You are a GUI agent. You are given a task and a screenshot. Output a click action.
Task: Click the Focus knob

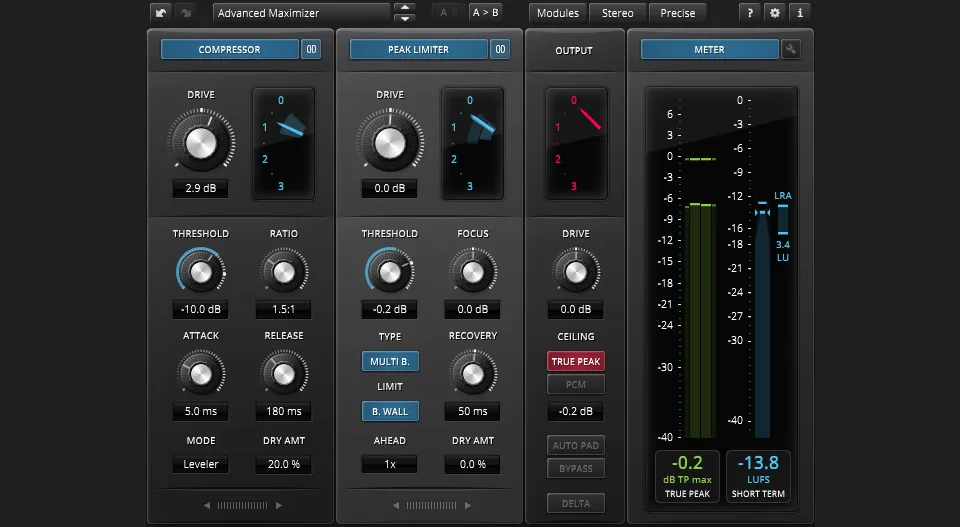point(473,272)
